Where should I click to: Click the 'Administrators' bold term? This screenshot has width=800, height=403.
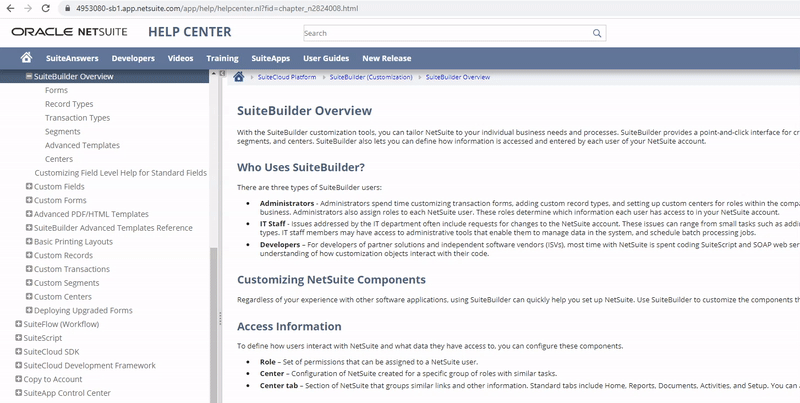pyautogui.click(x=287, y=204)
